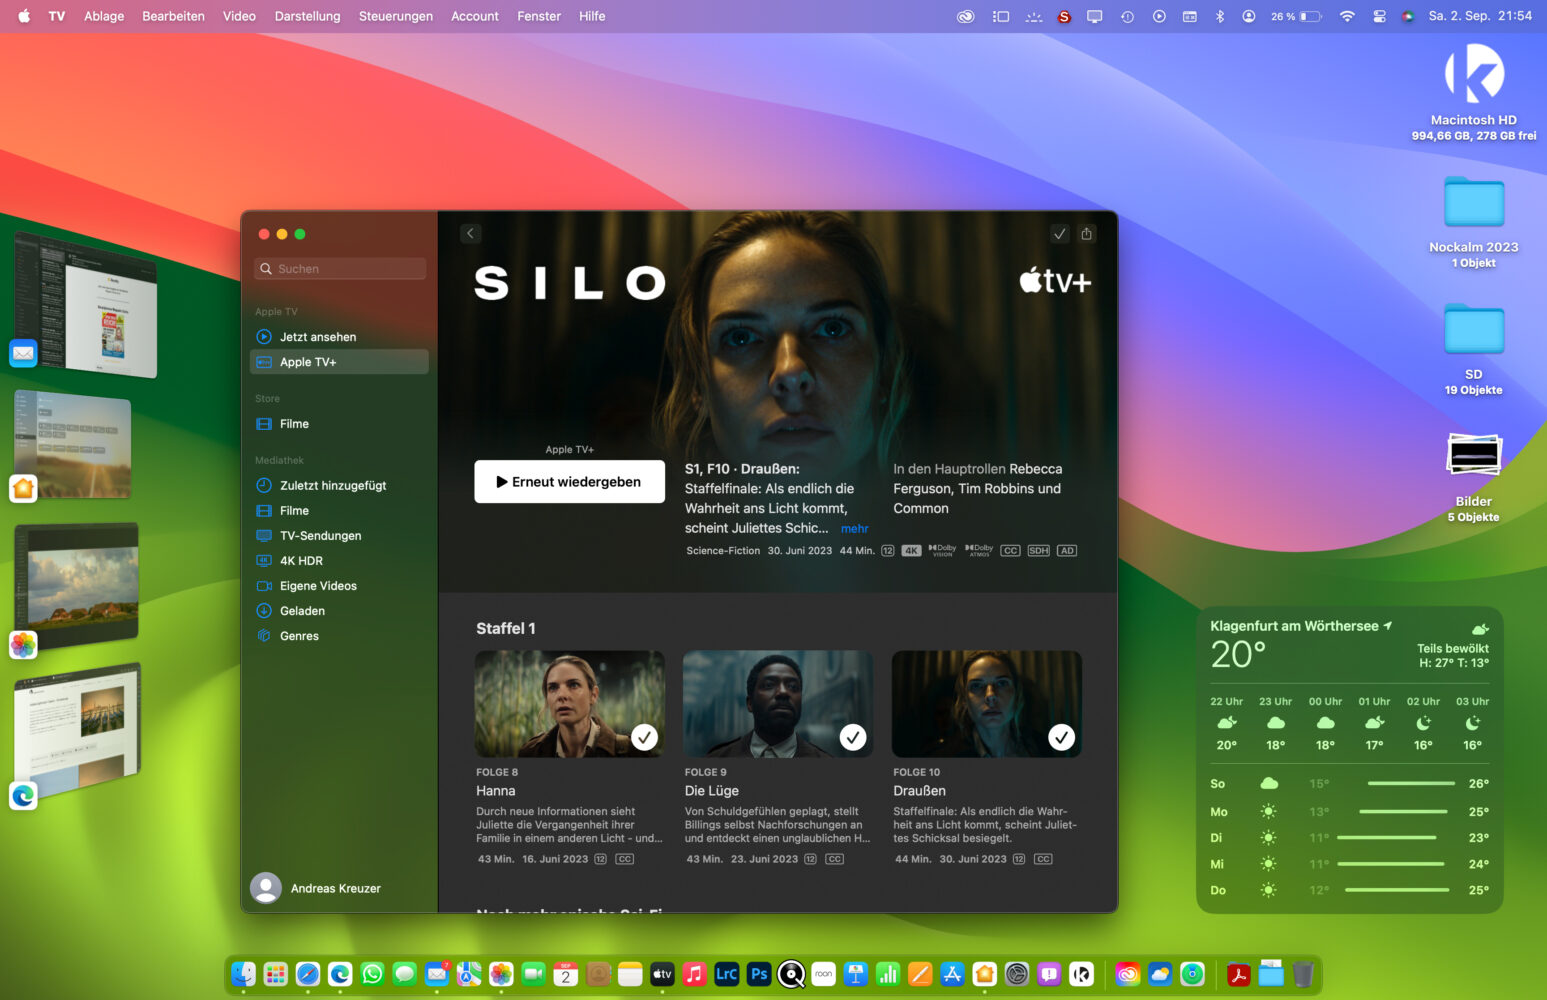Open the share icon at the top of the Silo page
Viewport: 1547px width, 1000px height.
pyautogui.click(x=1087, y=234)
